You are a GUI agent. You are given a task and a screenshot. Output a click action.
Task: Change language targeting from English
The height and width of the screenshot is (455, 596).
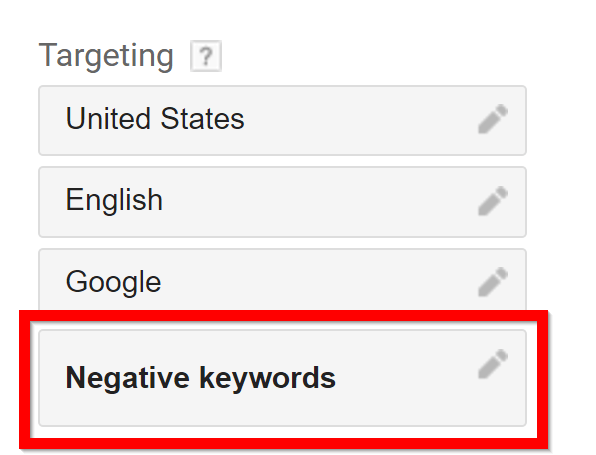pos(493,201)
